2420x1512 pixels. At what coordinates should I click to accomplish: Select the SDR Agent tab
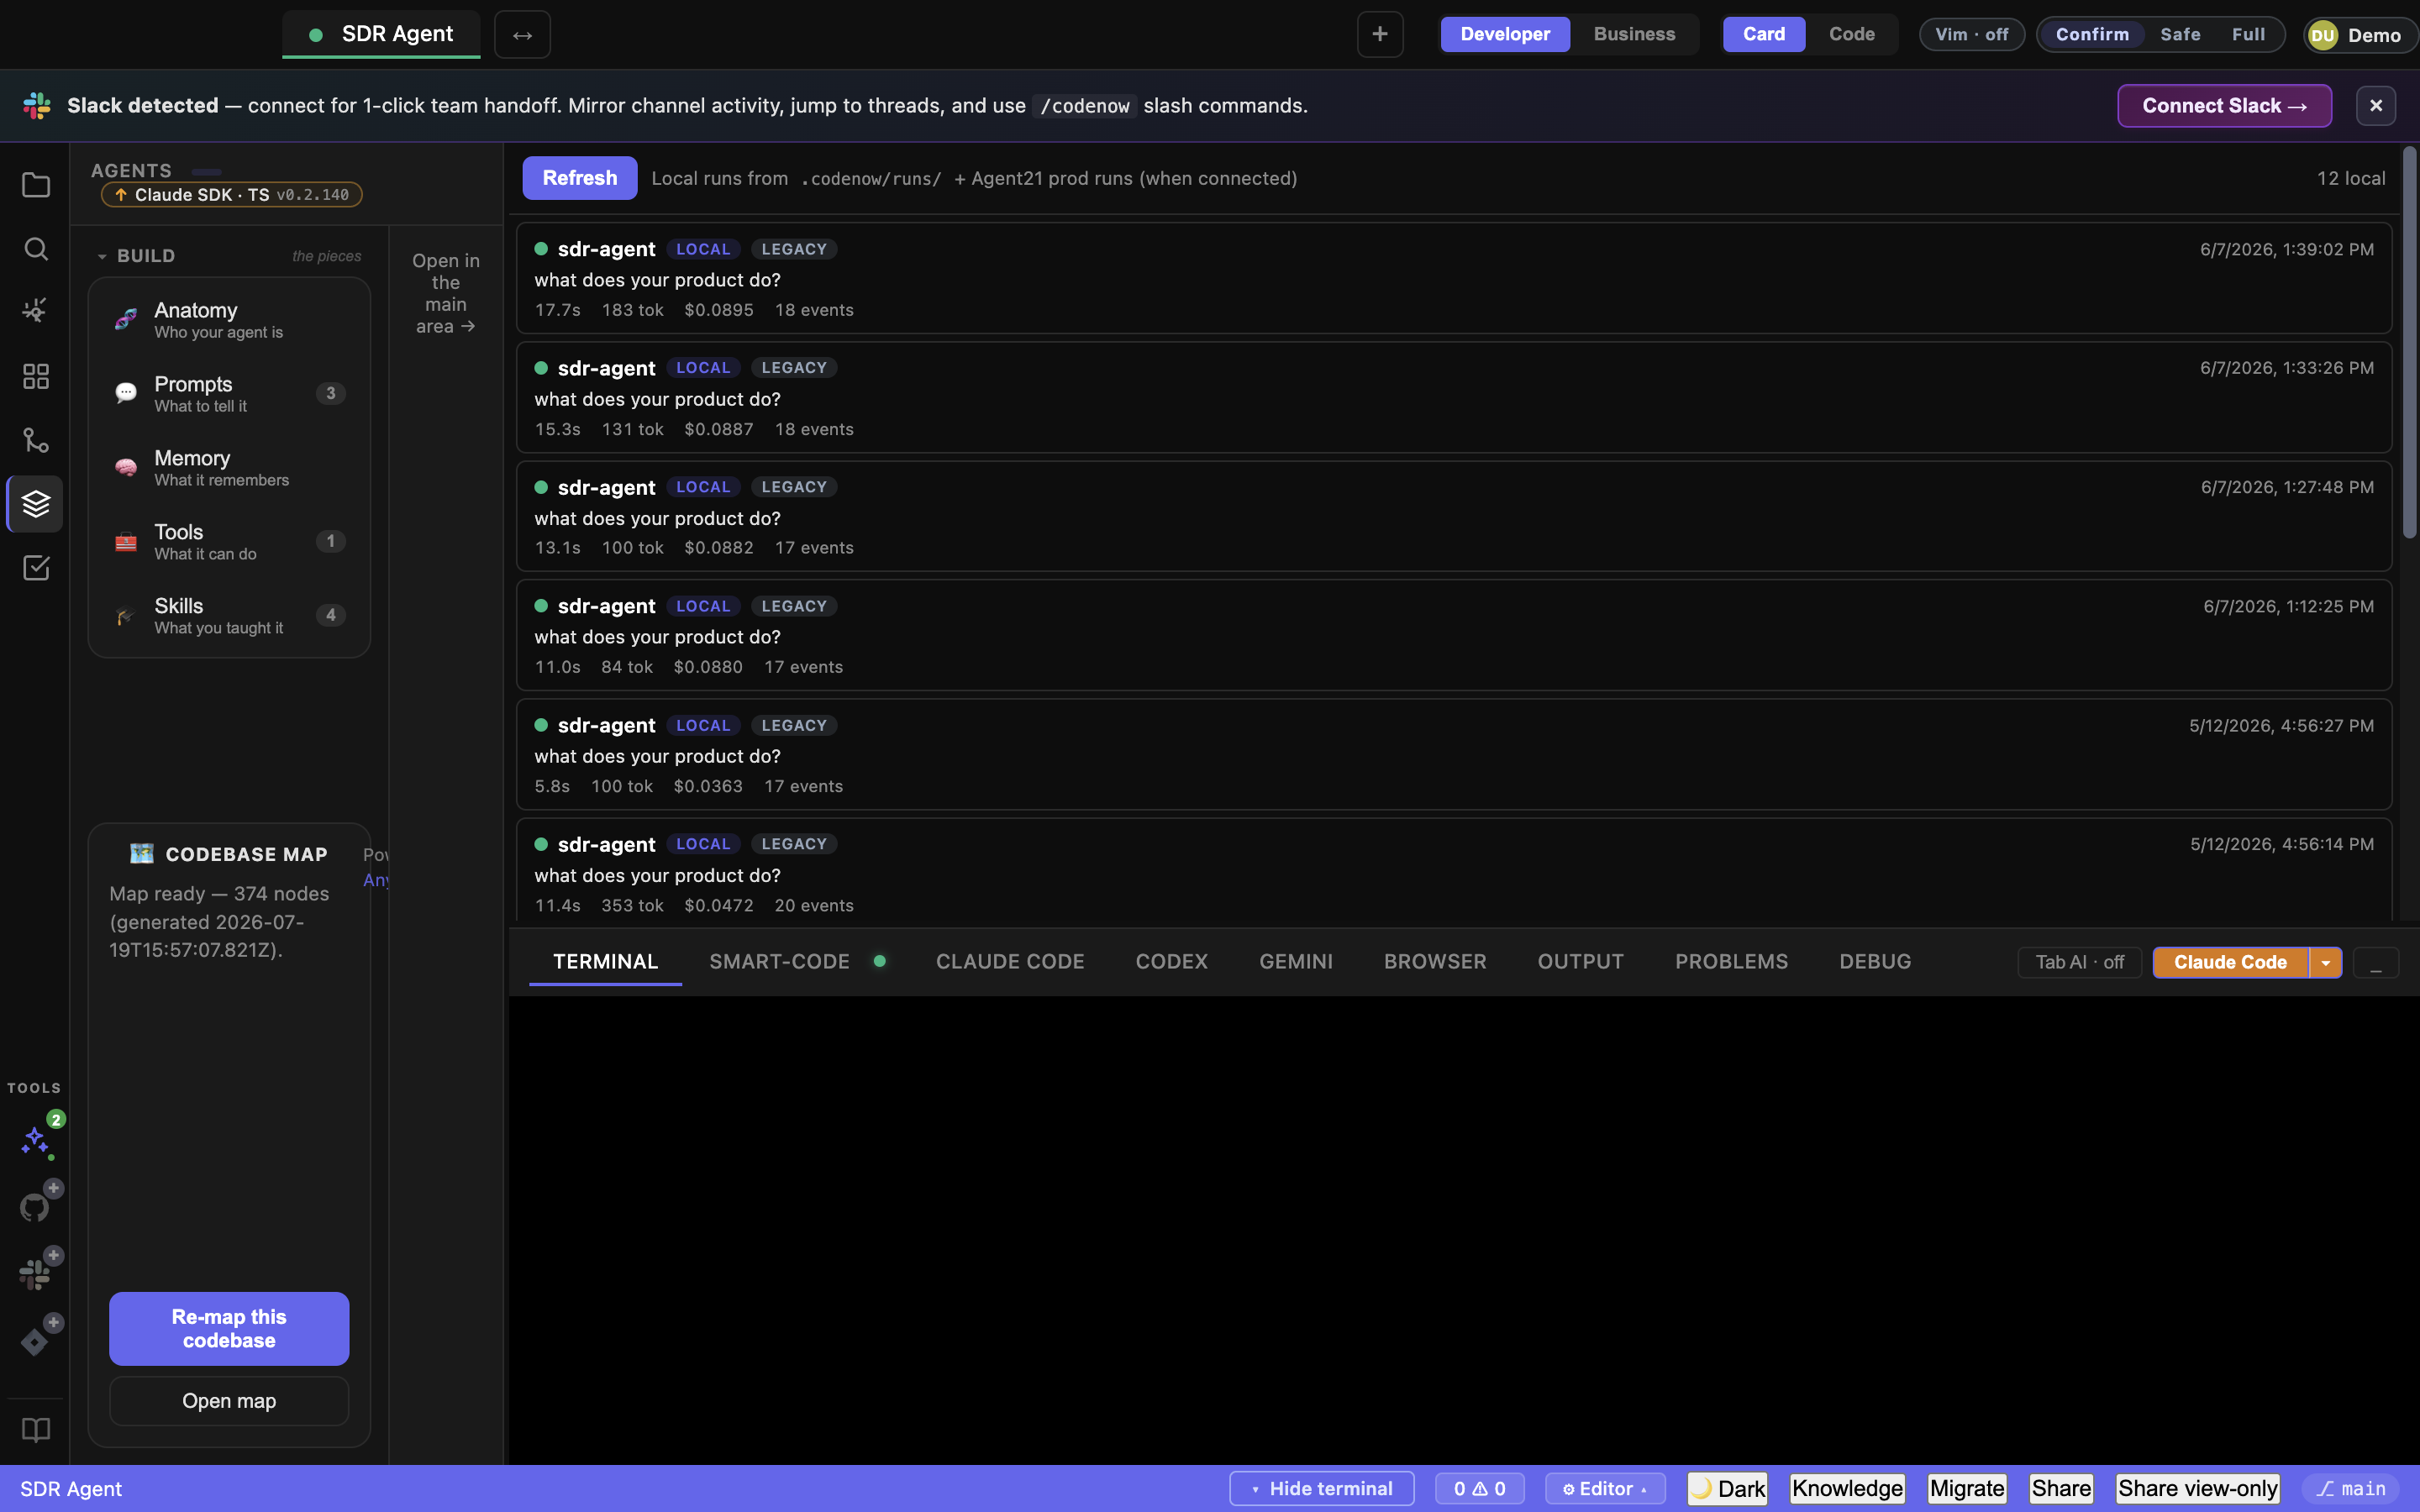381,34
